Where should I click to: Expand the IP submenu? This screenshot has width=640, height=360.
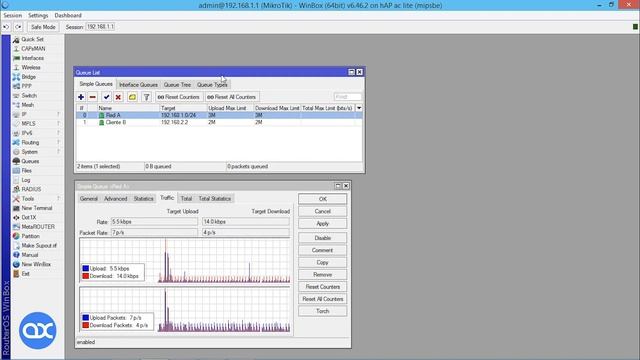pyautogui.click(x=58, y=114)
